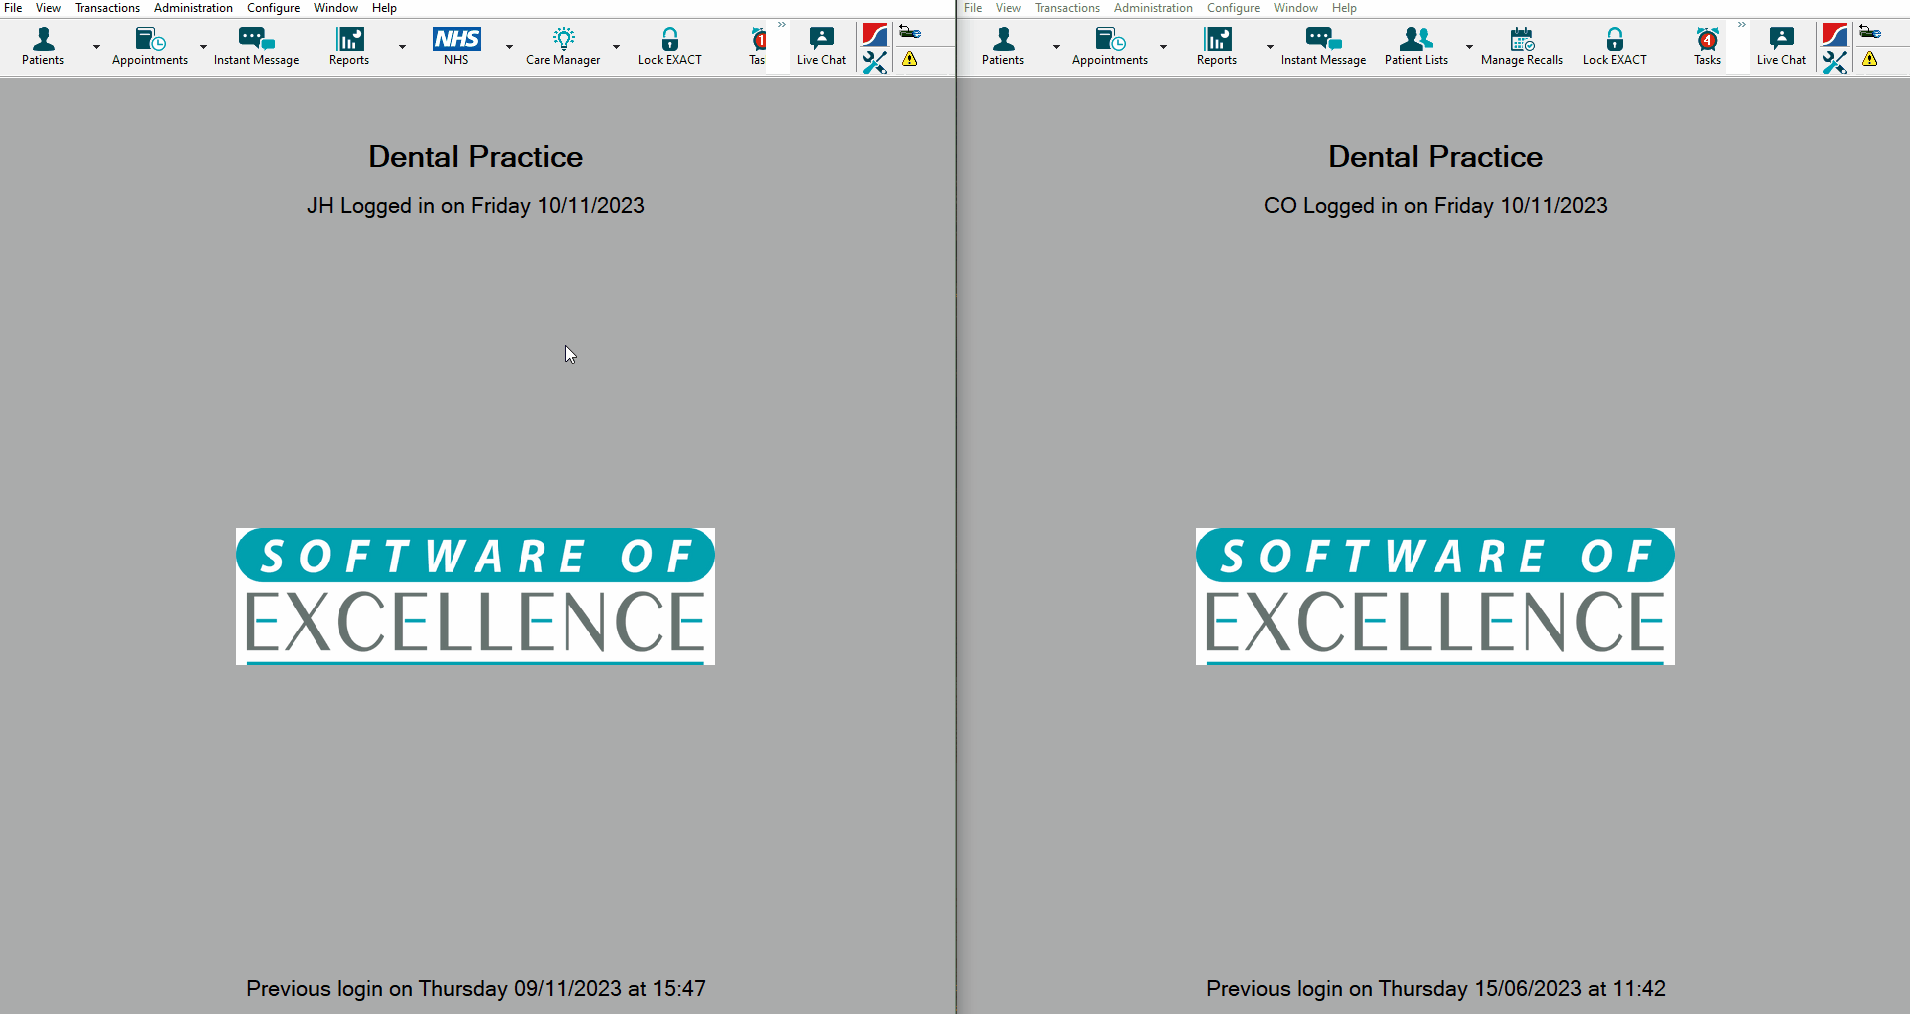Click 'CO Logged in on Friday 10/11/2023' text
This screenshot has height=1014, width=1910.
pos(1436,206)
